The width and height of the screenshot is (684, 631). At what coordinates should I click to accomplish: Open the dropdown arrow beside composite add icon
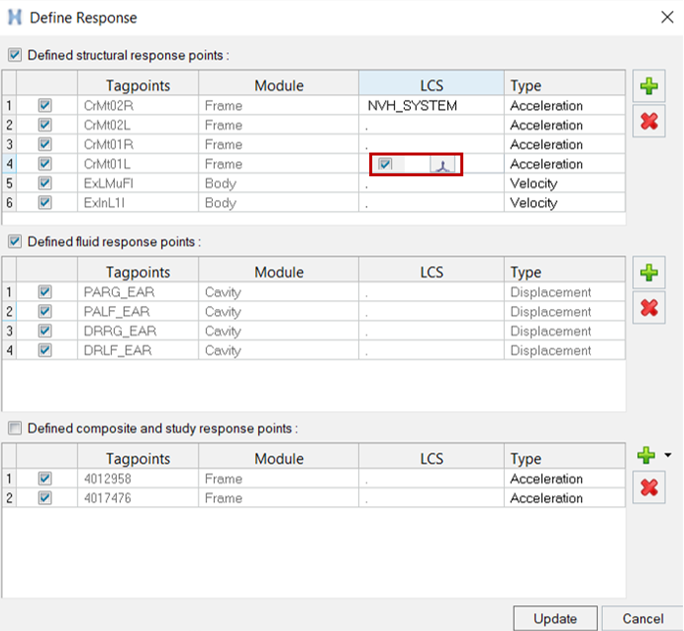click(x=667, y=455)
